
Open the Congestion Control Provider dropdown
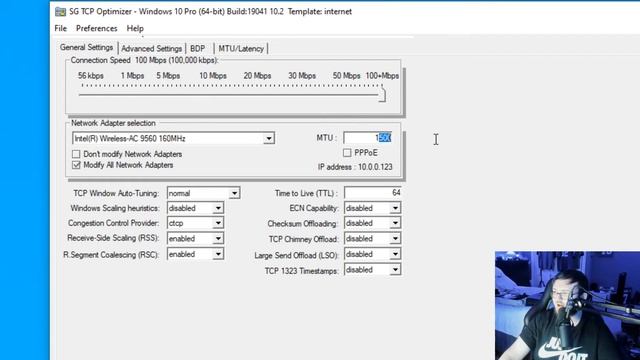point(195,223)
